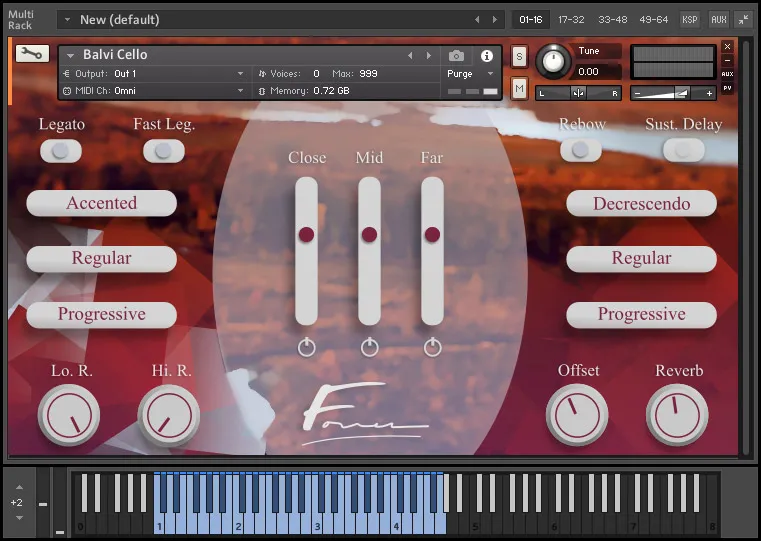Click the Far mic fader handle

pos(432,234)
